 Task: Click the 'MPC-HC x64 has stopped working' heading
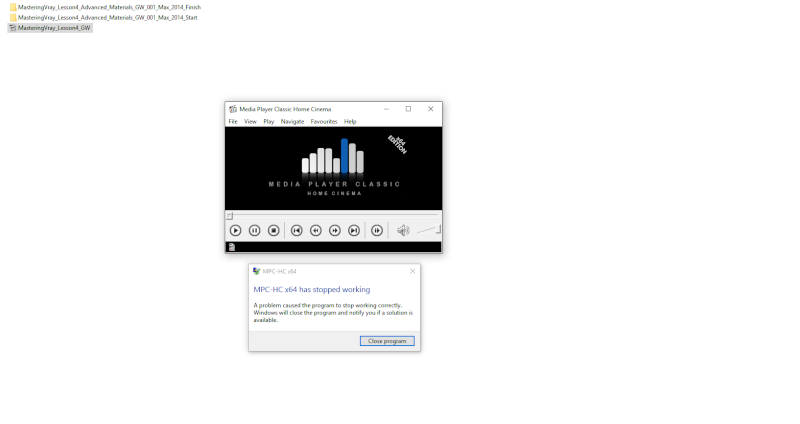point(312,289)
